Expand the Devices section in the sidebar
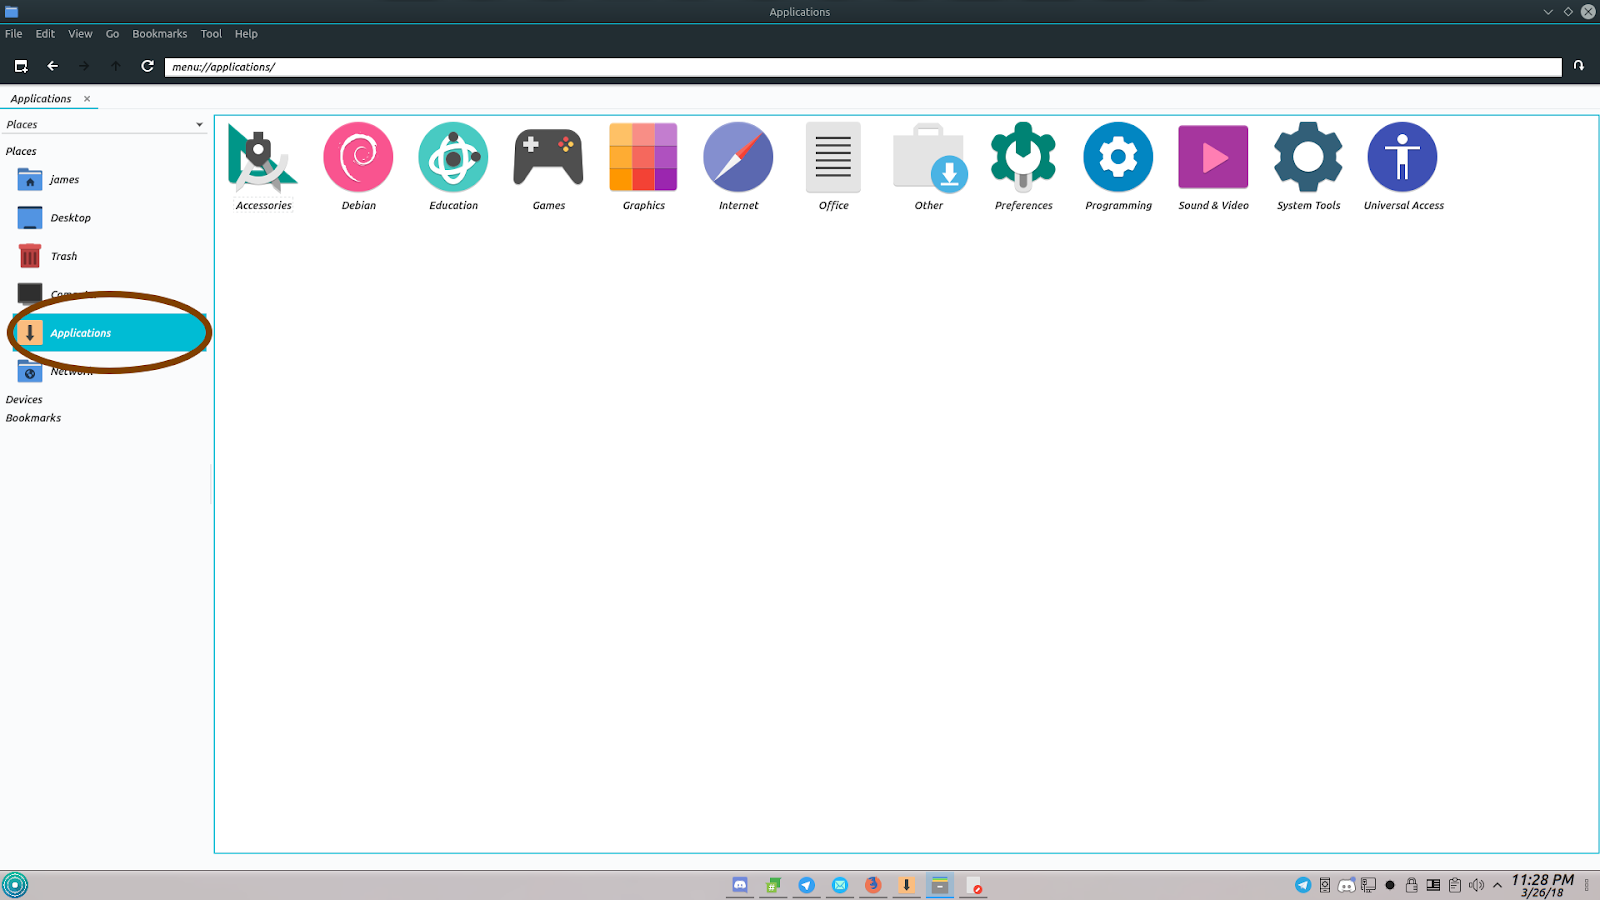1600x900 pixels. pos(24,399)
